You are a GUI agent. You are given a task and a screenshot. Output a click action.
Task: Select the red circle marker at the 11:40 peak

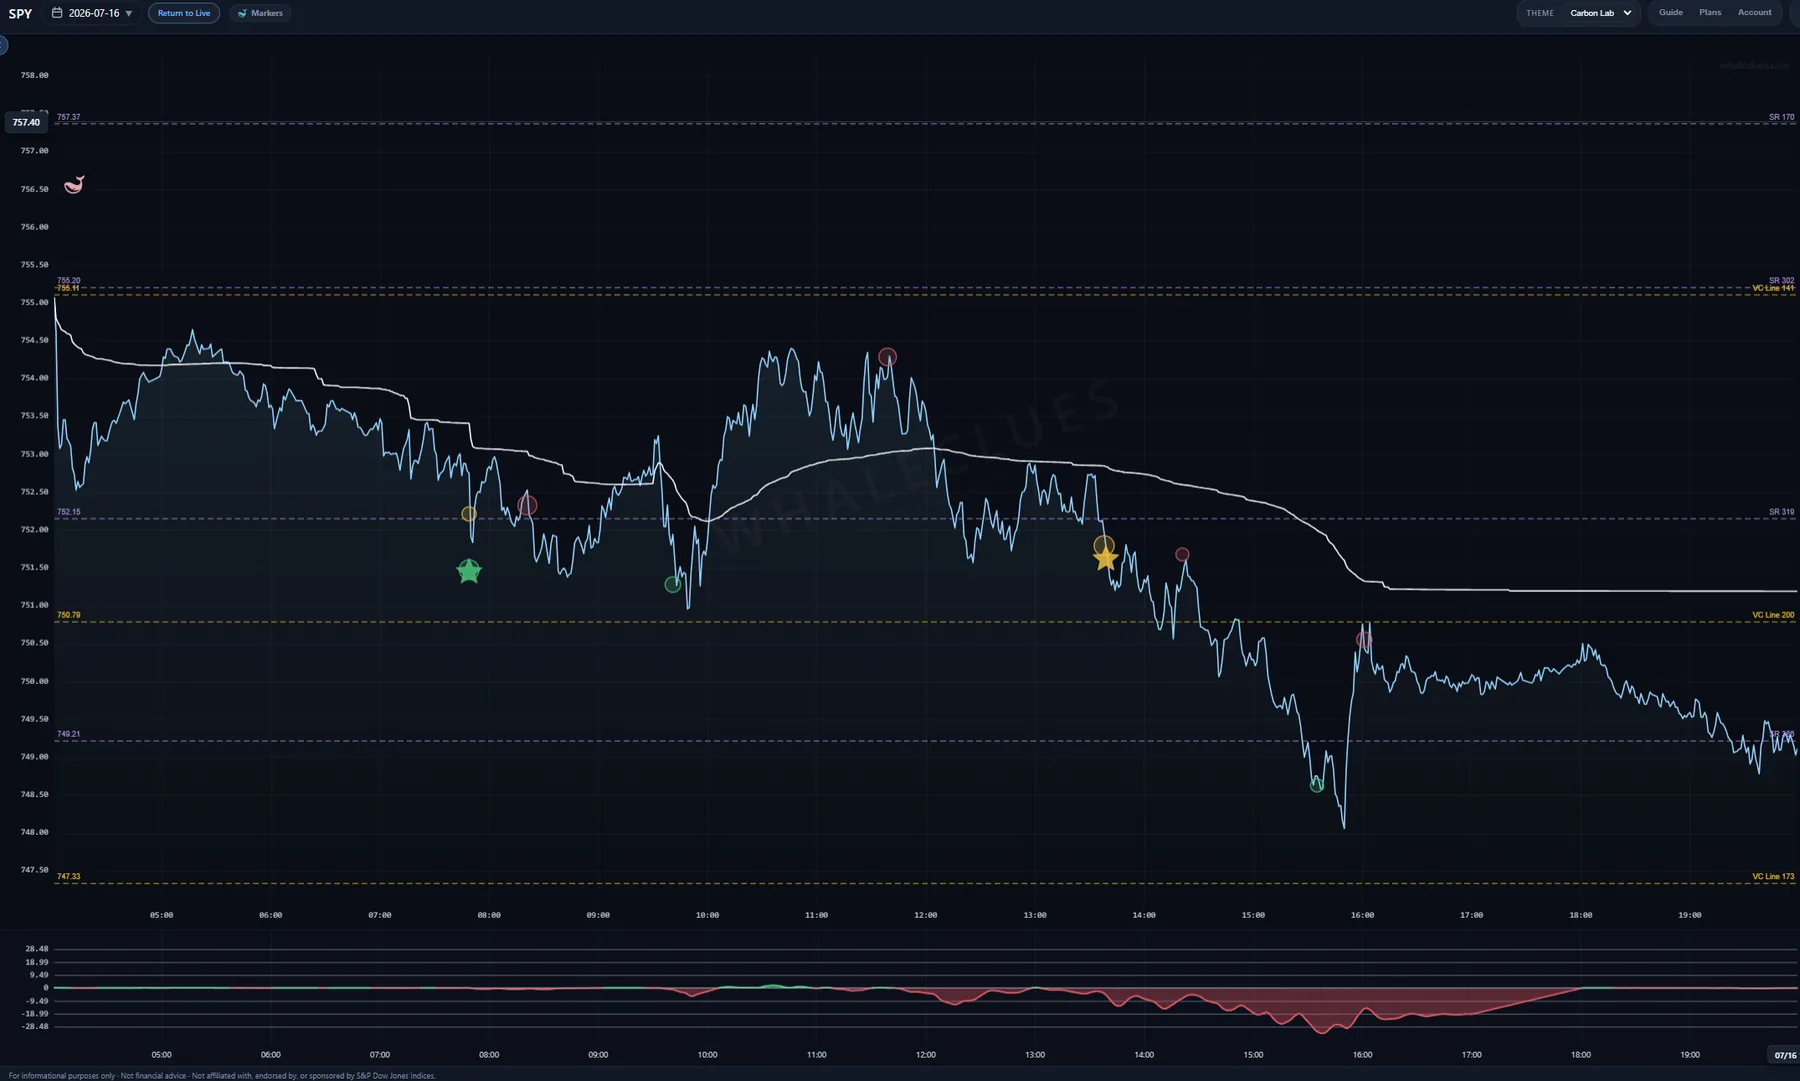tap(887, 357)
